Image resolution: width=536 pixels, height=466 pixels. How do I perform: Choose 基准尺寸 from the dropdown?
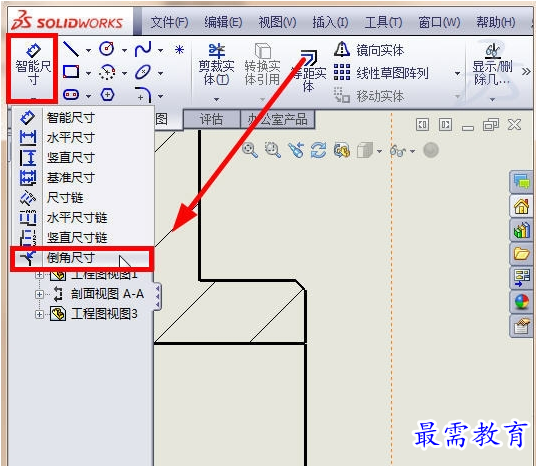point(82,177)
